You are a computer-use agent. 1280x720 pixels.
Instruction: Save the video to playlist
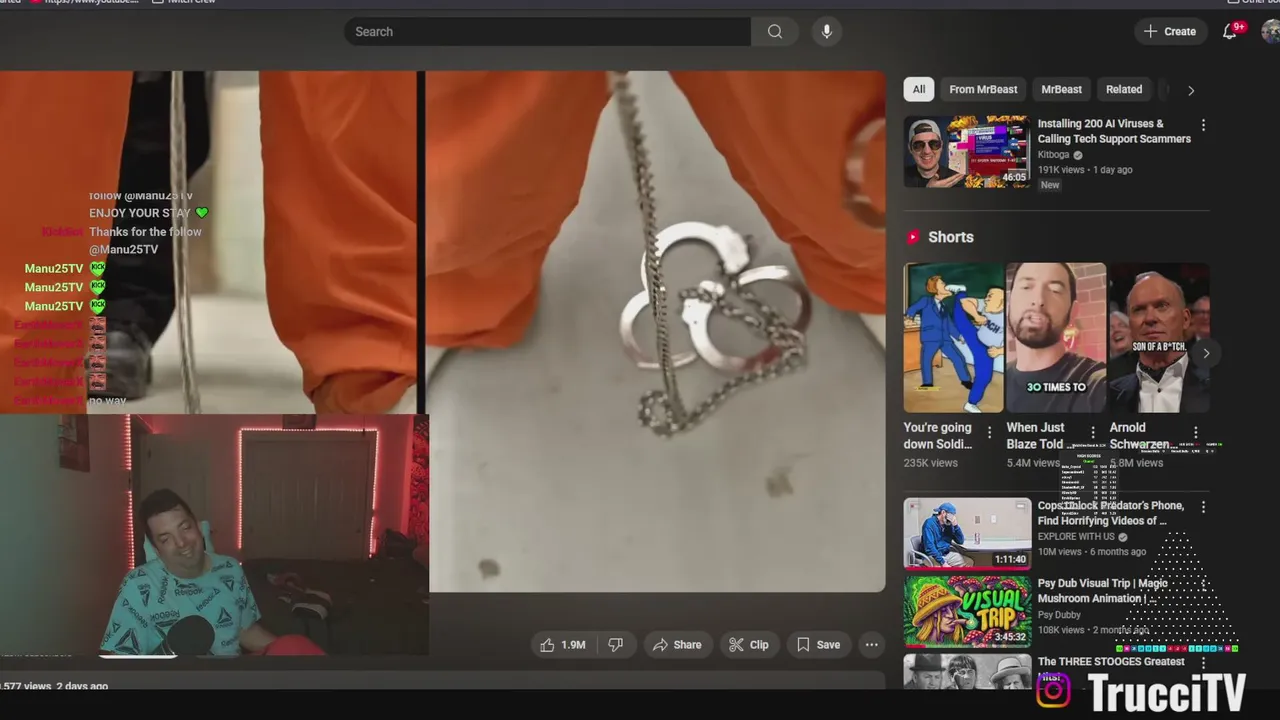click(818, 645)
